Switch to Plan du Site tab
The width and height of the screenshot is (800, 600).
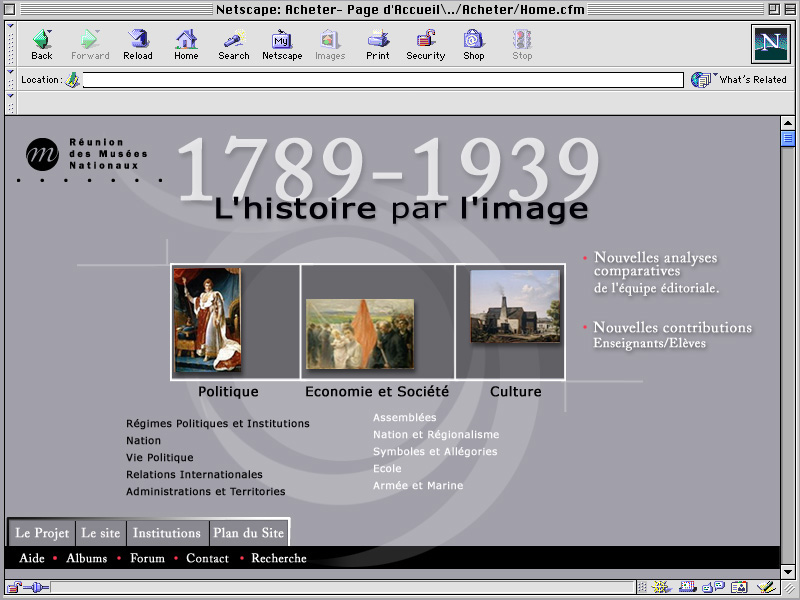248,533
